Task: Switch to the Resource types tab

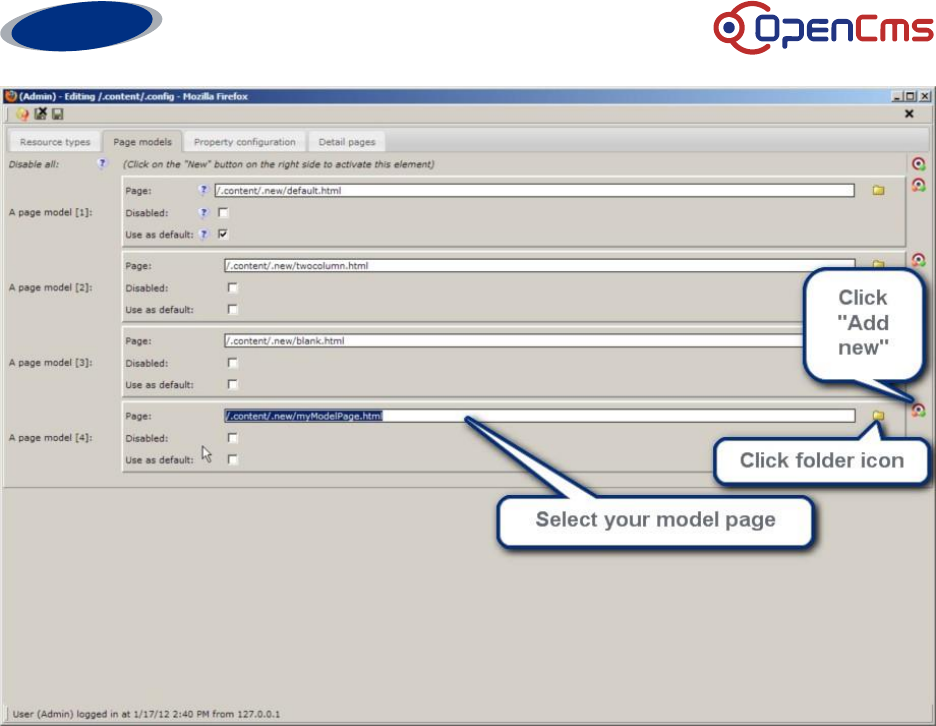Action: pyautogui.click(x=55, y=141)
